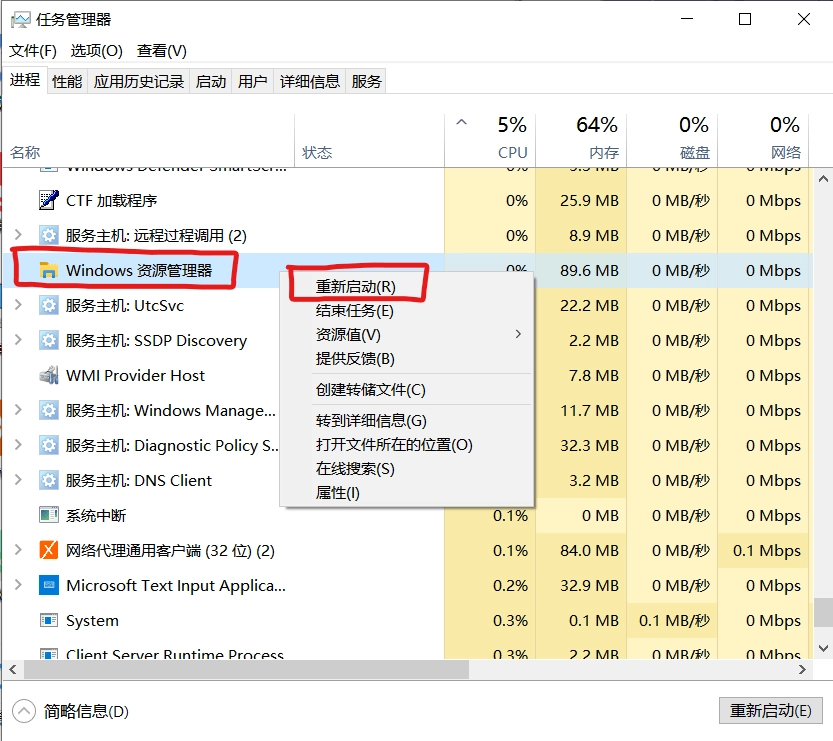Click the System process icon
The width and height of the screenshot is (833, 741).
tap(49, 620)
